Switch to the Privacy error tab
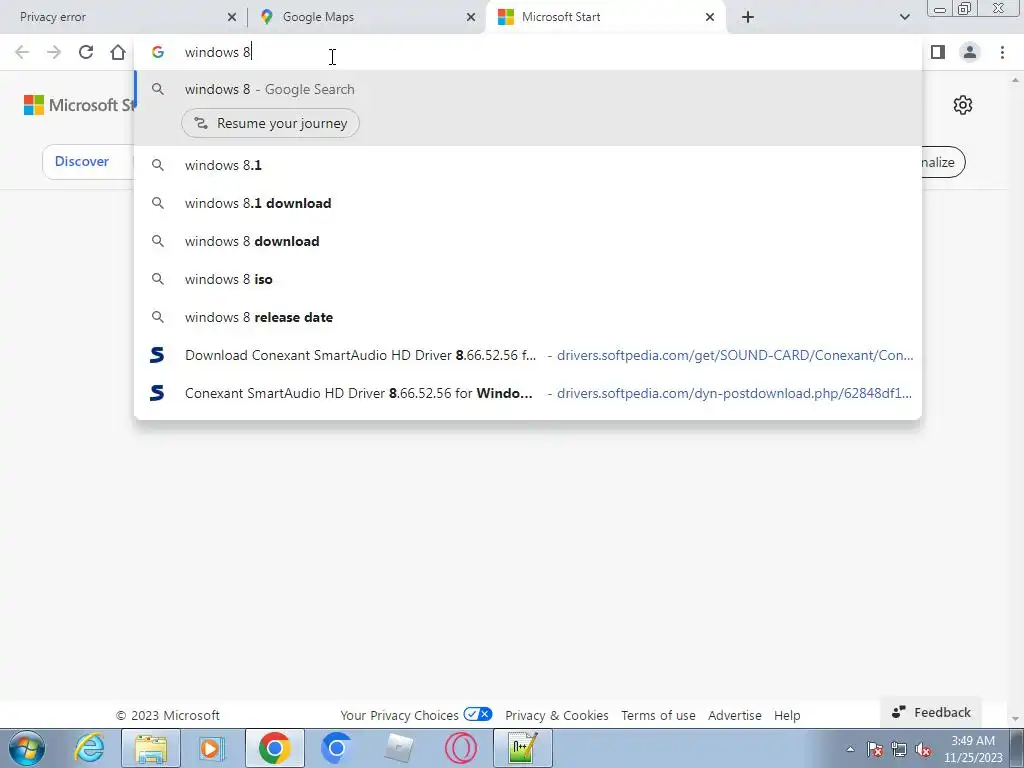 [x=124, y=17]
